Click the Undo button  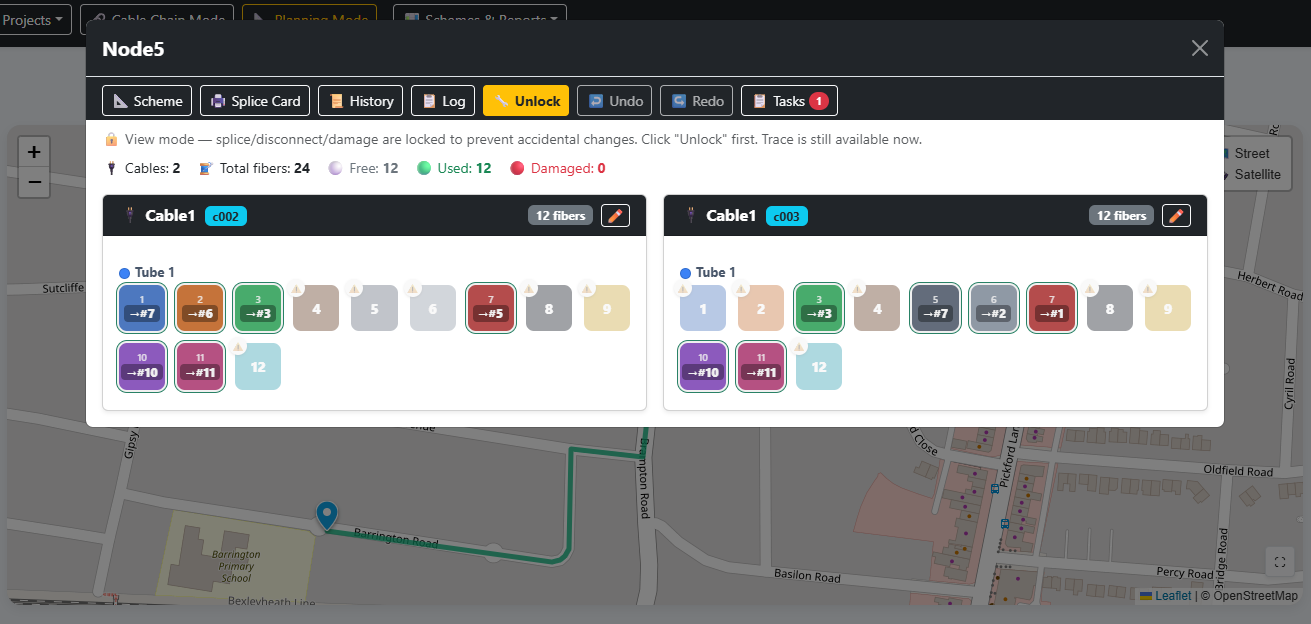614,101
